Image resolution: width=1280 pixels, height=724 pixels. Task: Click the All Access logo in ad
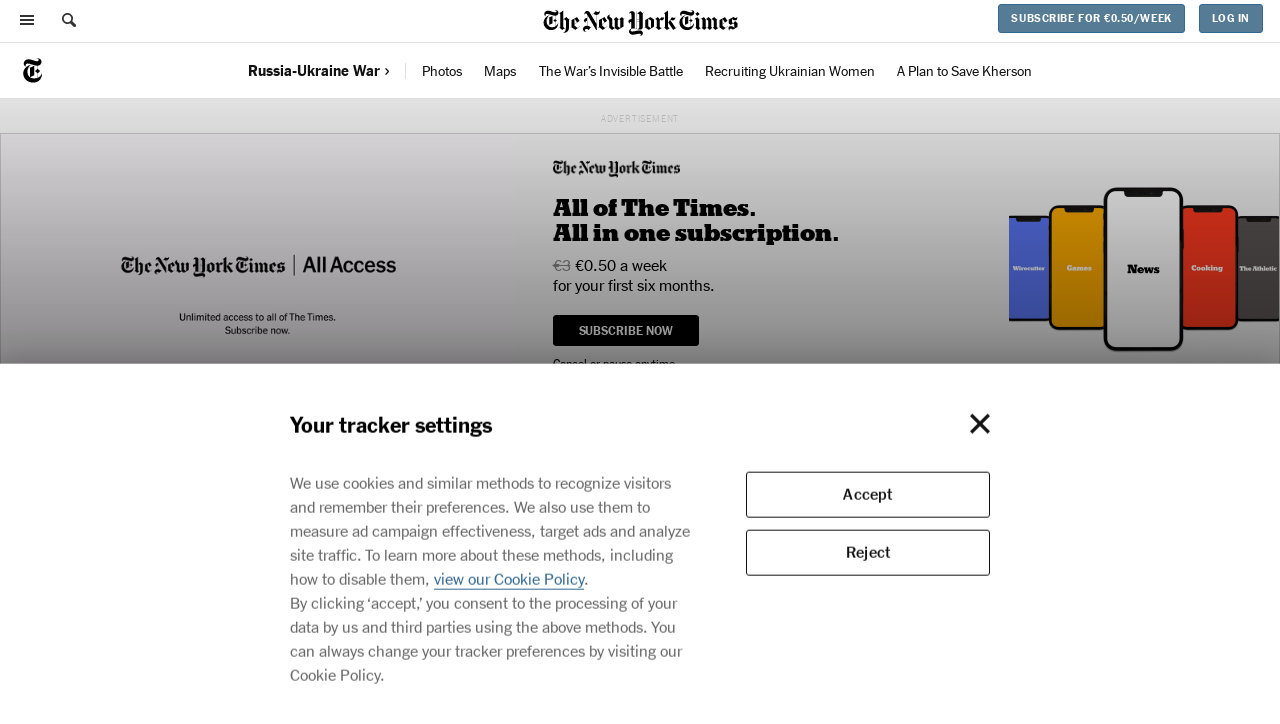258,265
